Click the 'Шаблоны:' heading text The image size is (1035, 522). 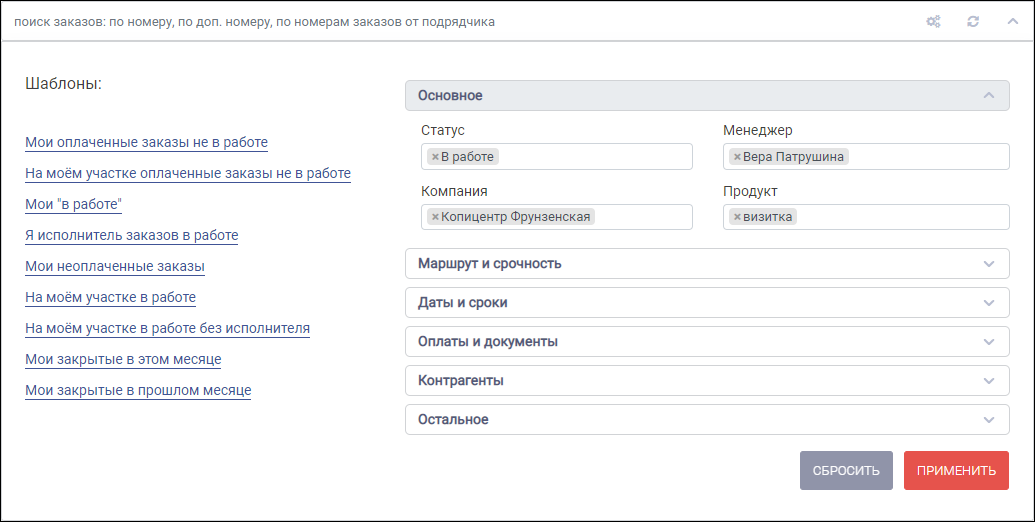tap(63, 84)
